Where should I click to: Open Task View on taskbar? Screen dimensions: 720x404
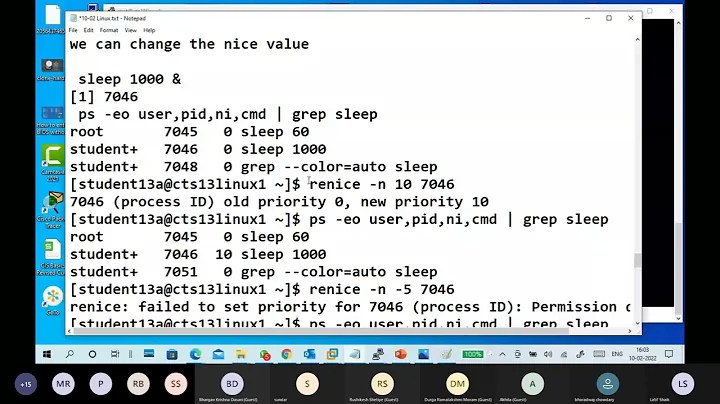point(115,354)
